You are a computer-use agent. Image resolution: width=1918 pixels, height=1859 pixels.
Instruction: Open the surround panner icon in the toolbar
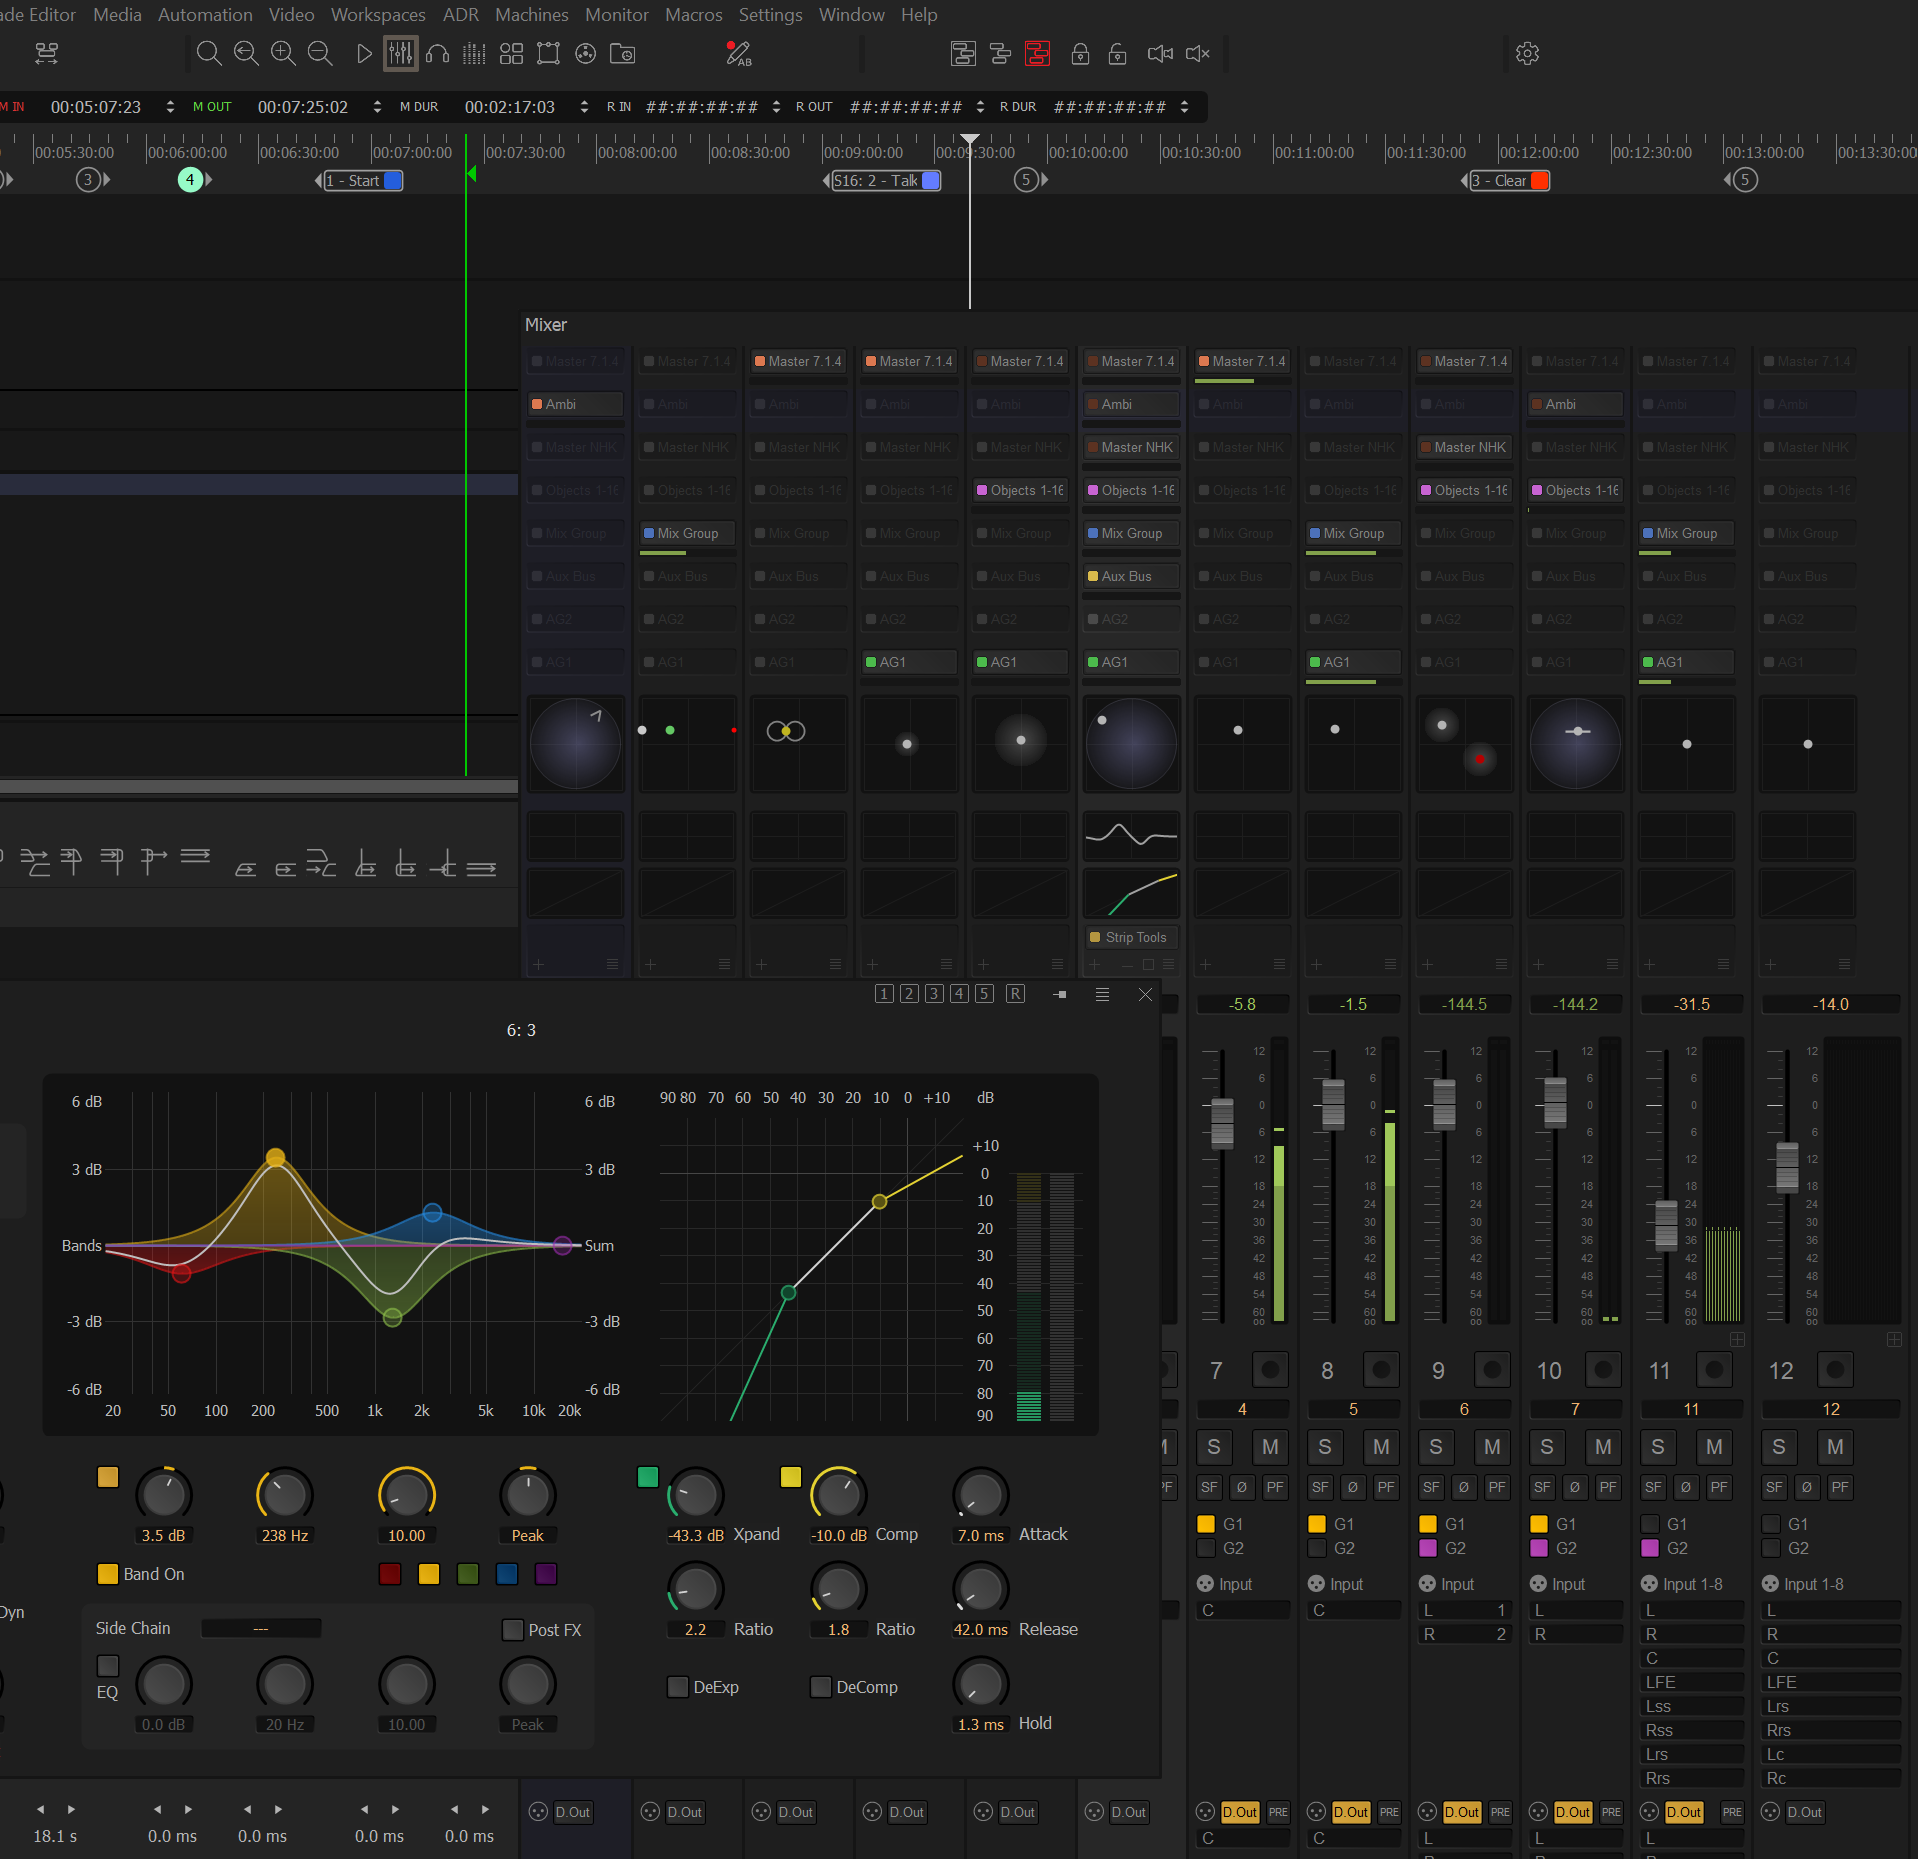(585, 53)
